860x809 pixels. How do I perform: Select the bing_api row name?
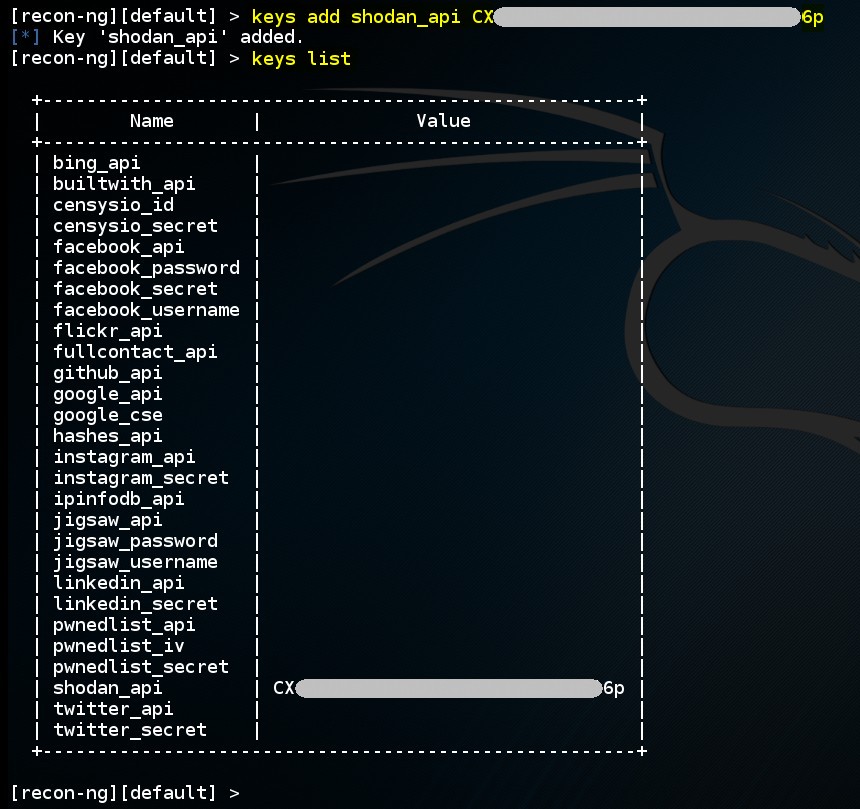point(97,163)
